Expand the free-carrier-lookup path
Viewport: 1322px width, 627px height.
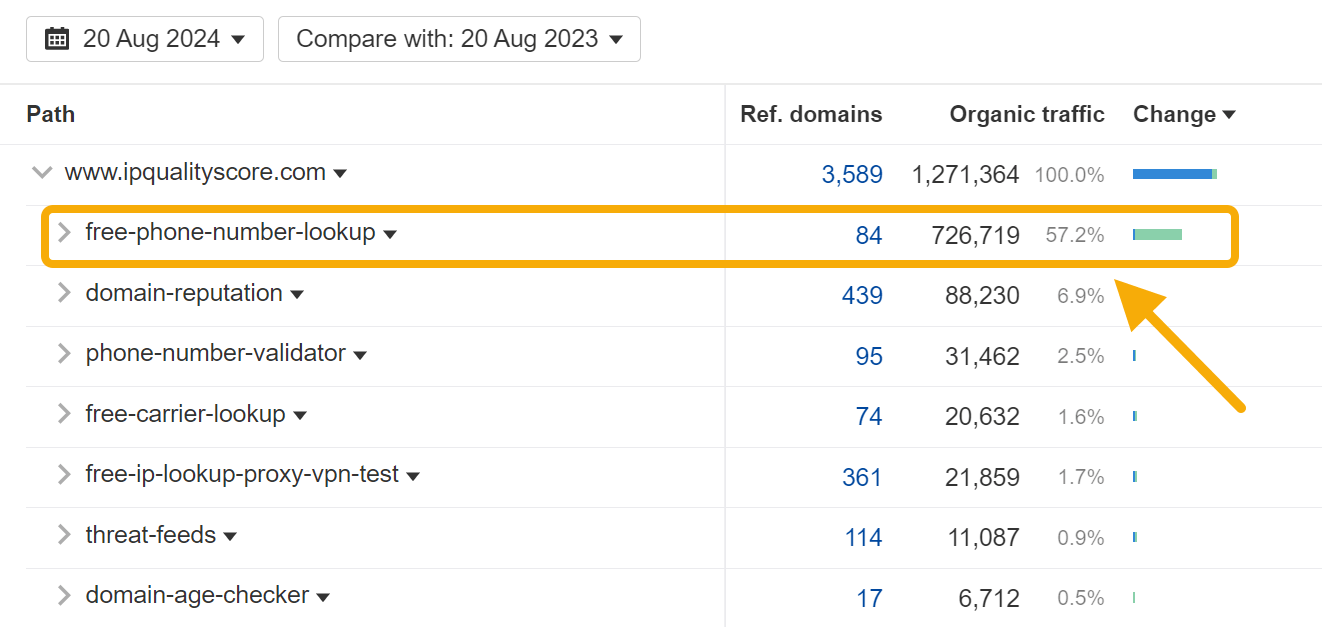tap(64, 415)
